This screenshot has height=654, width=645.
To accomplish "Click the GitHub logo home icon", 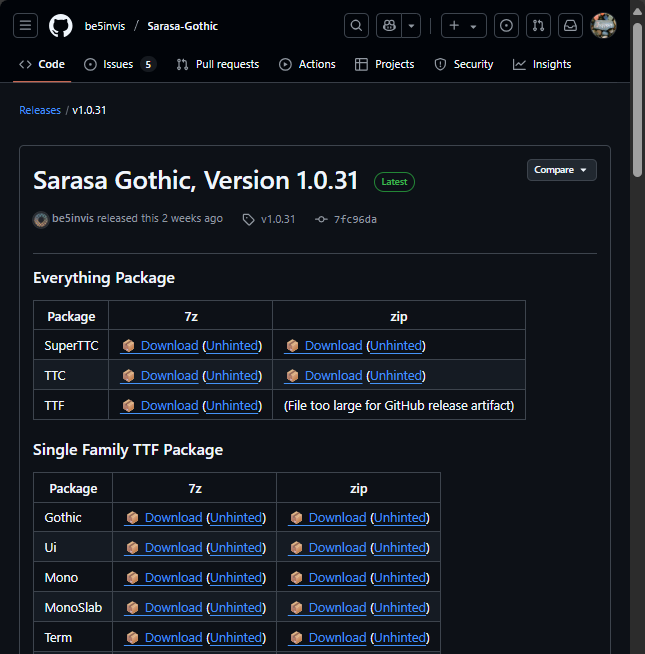I will pyautogui.click(x=61, y=26).
